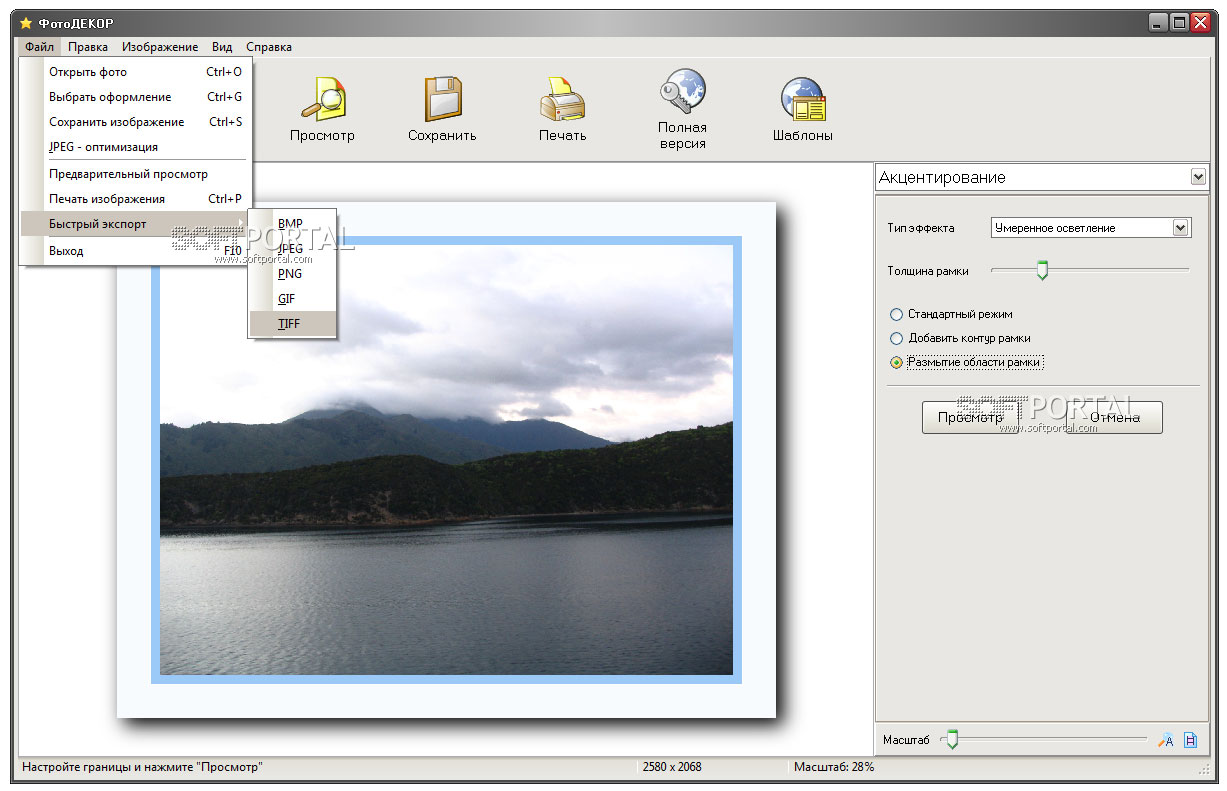Click the Печать printer icon
This screenshot has height=791, width=1227.
(x=562, y=100)
